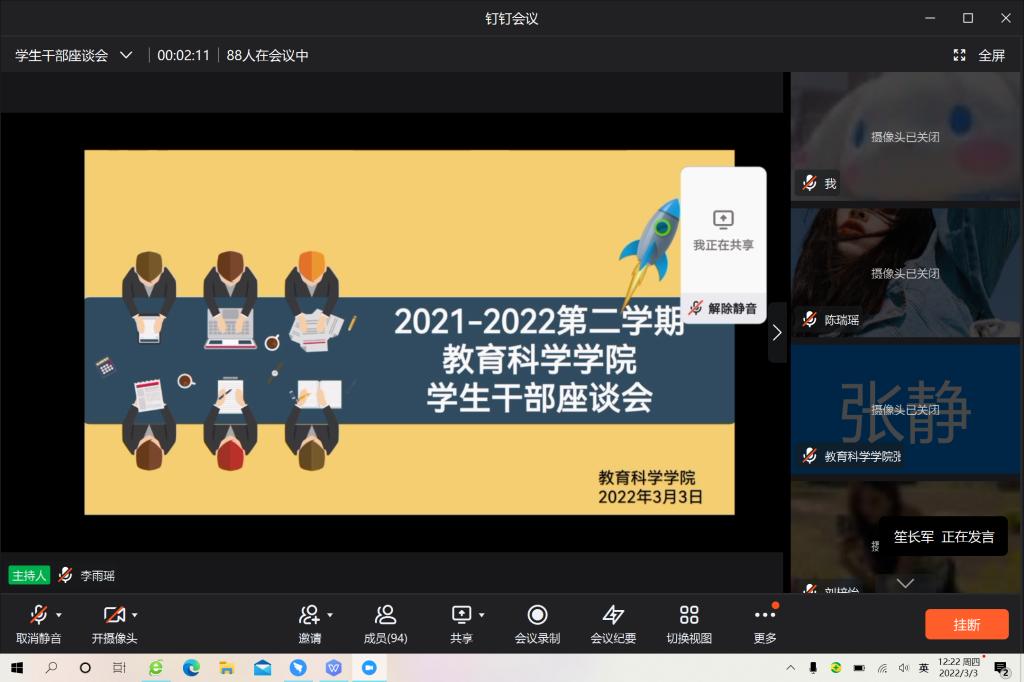Click the 我正在共享 sharing indicator icon

point(723,219)
